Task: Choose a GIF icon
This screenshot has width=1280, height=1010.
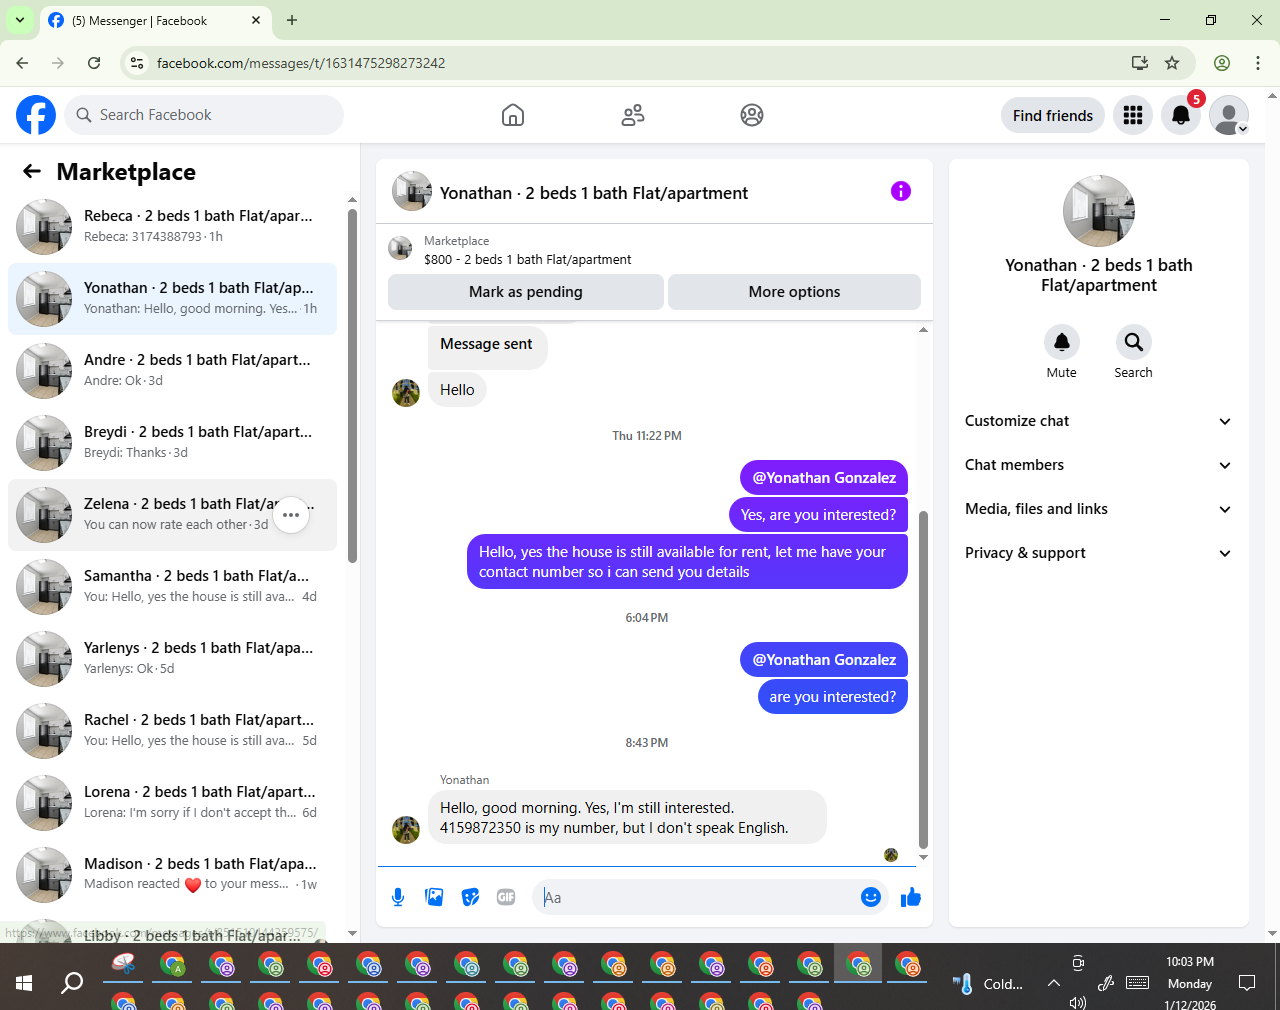Action: point(506,897)
